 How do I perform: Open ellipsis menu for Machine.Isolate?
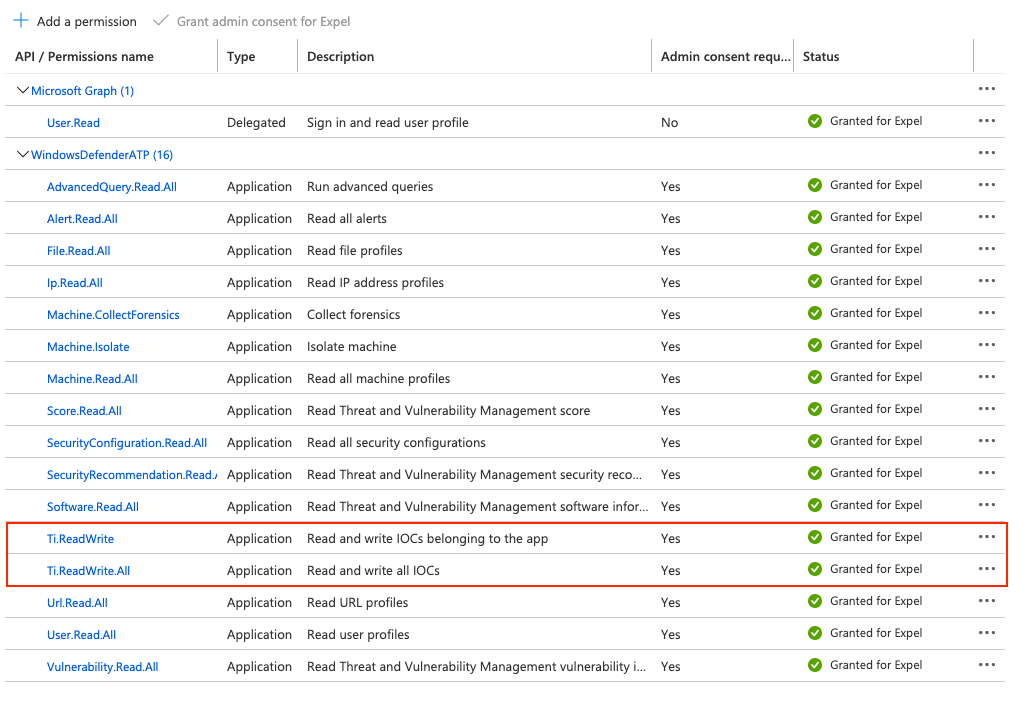(986, 345)
